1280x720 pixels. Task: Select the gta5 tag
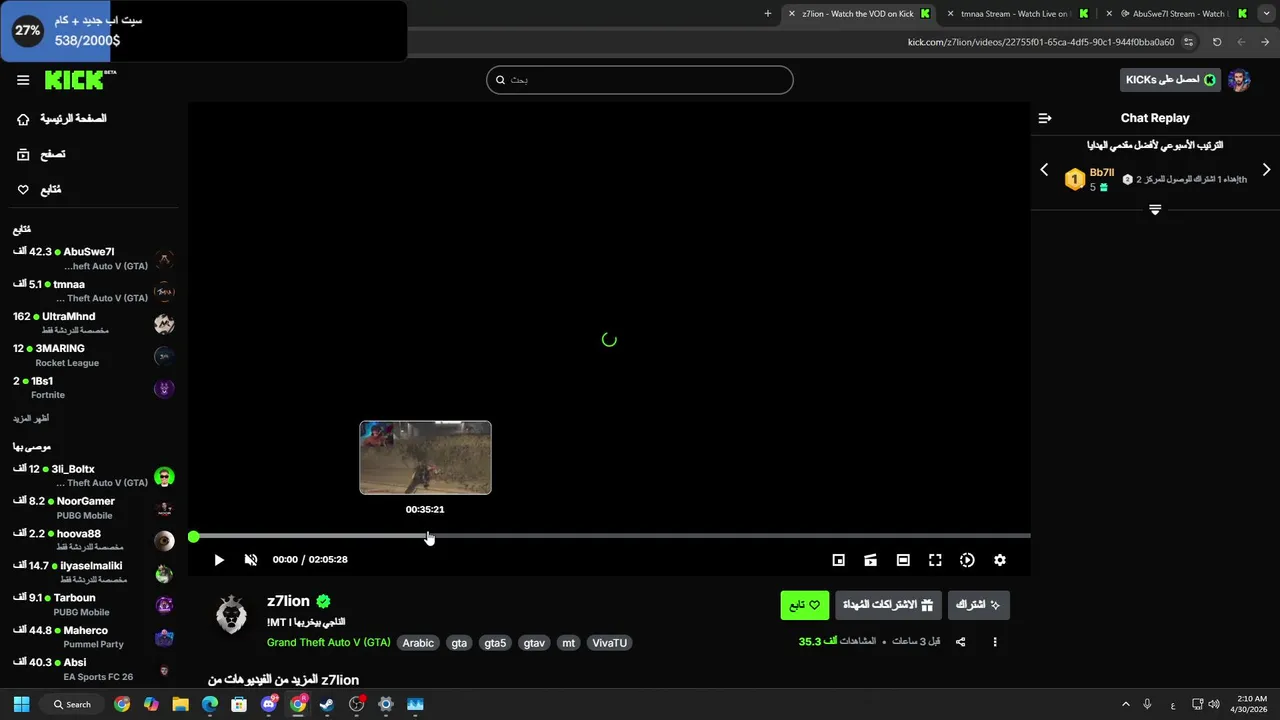pos(495,643)
